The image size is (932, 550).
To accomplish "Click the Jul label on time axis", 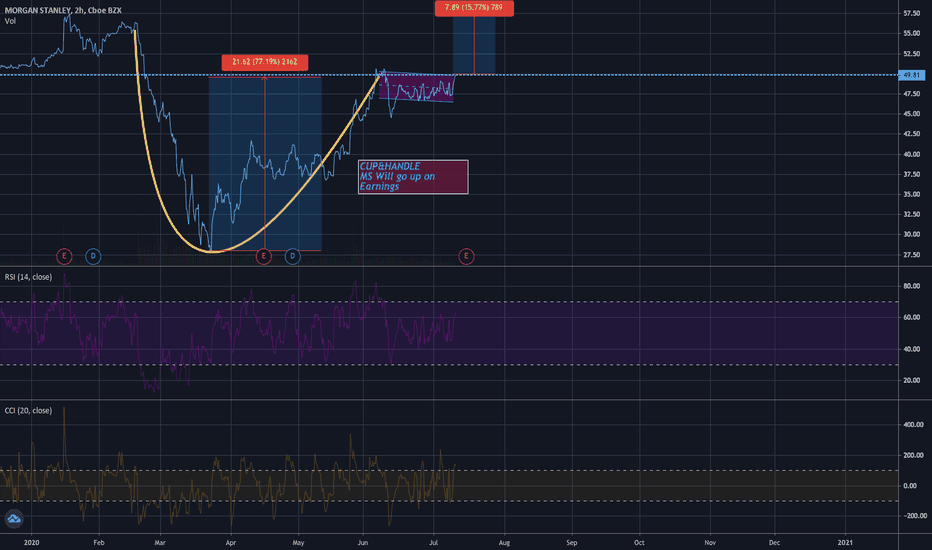I will [x=433, y=542].
